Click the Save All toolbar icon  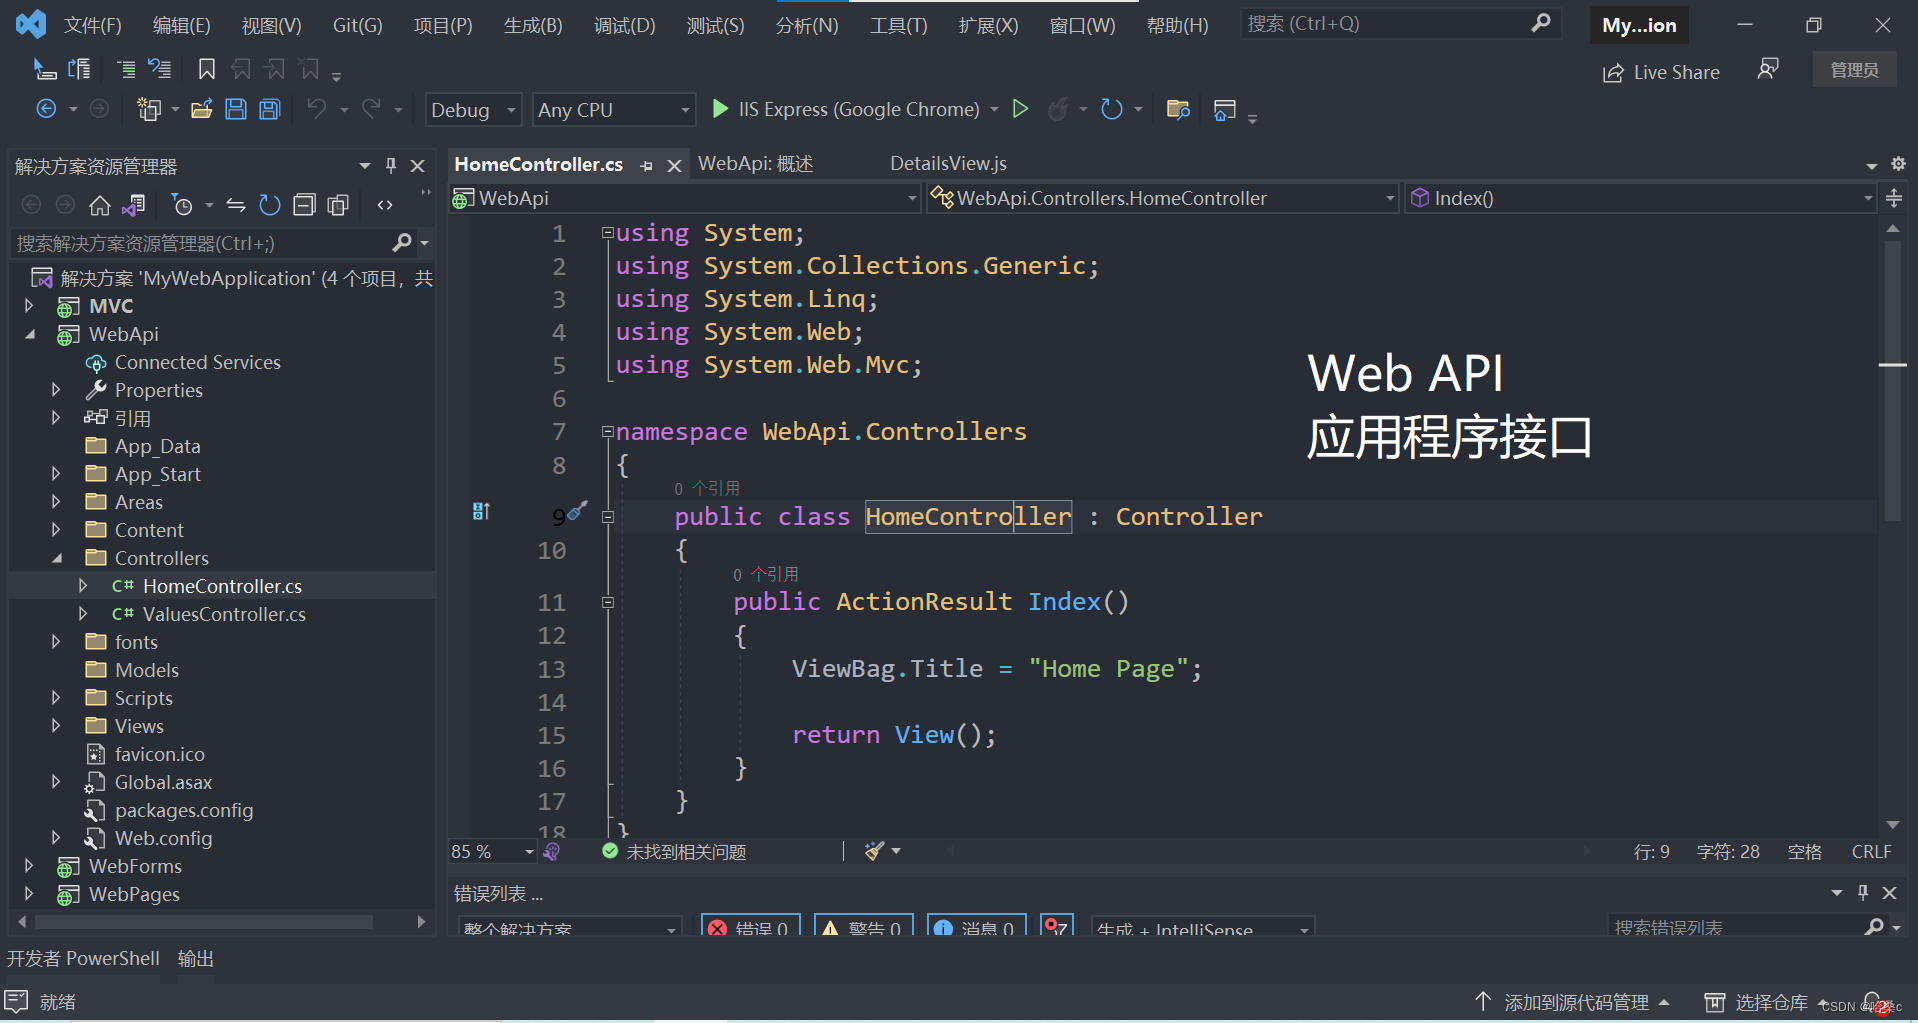point(269,109)
